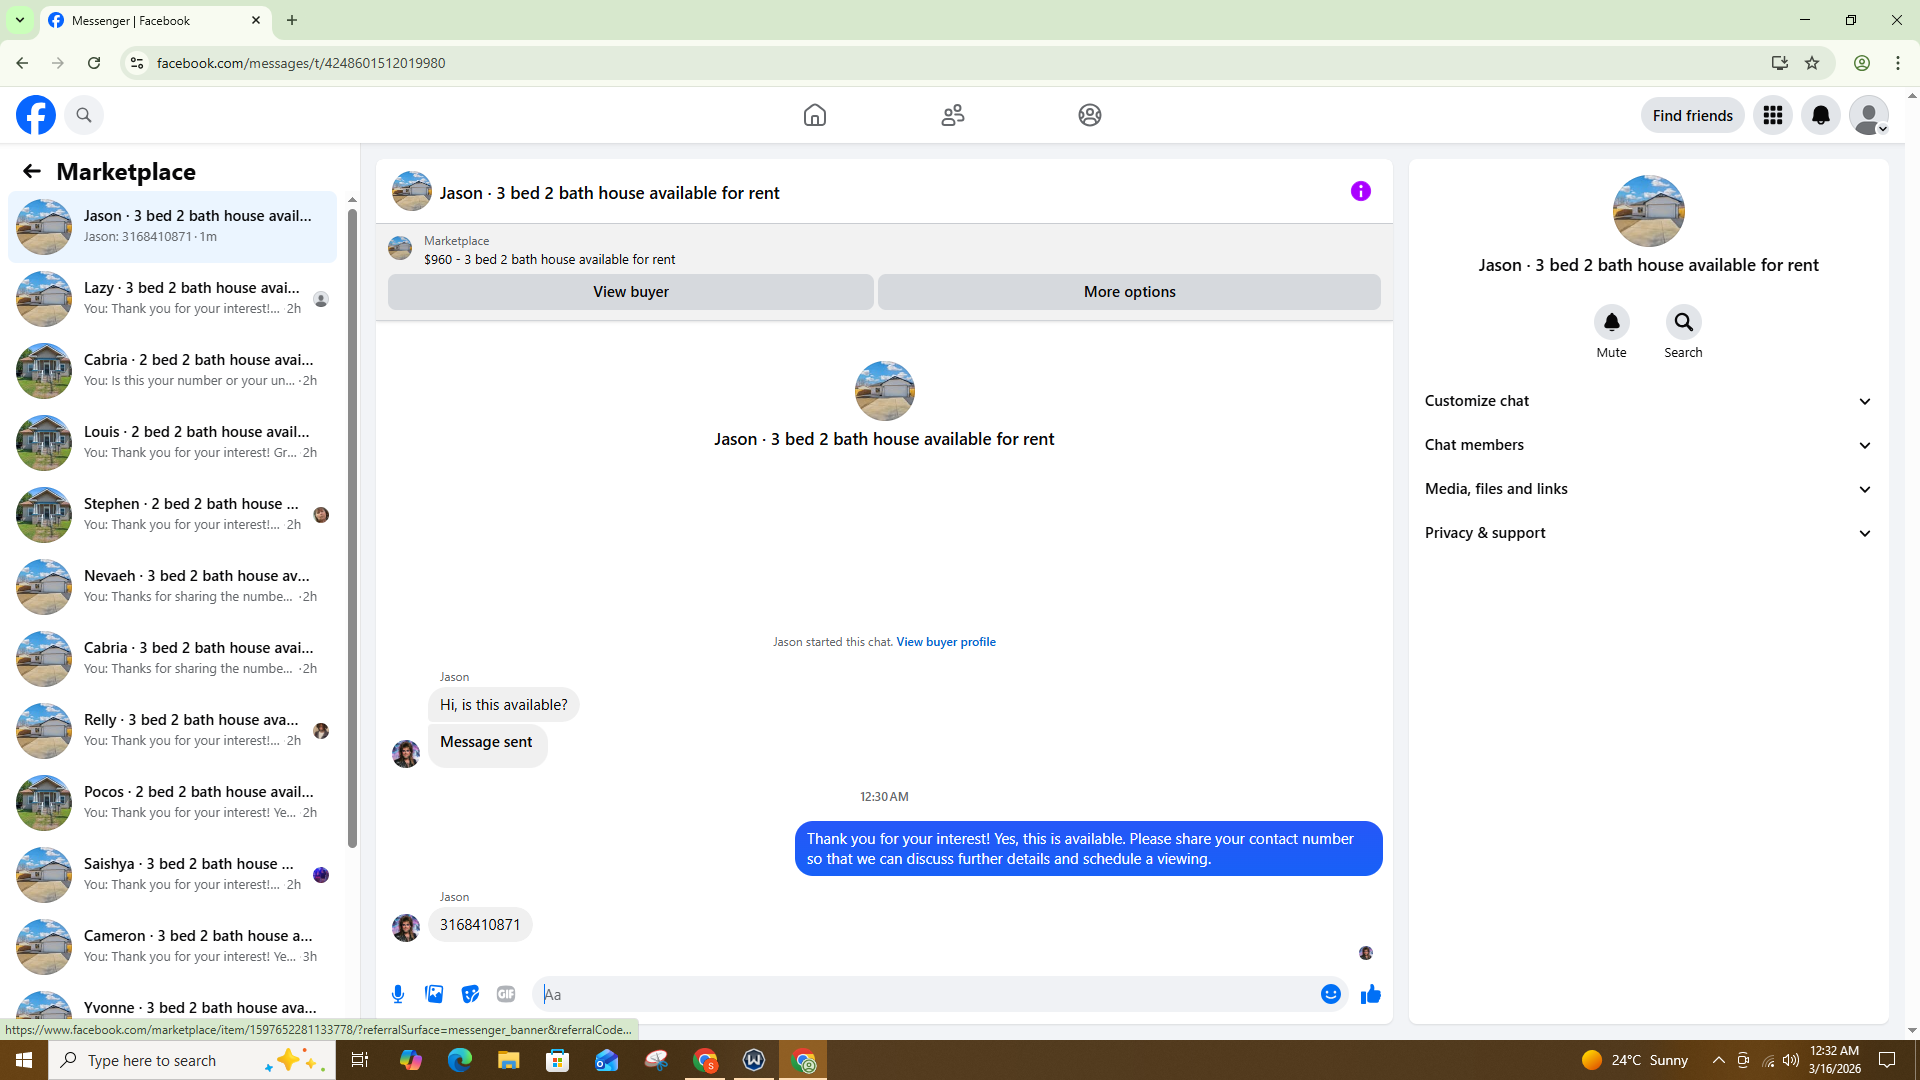The width and height of the screenshot is (1920, 1080).
Task: Click the message input field
Action: [x=925, y=994]
